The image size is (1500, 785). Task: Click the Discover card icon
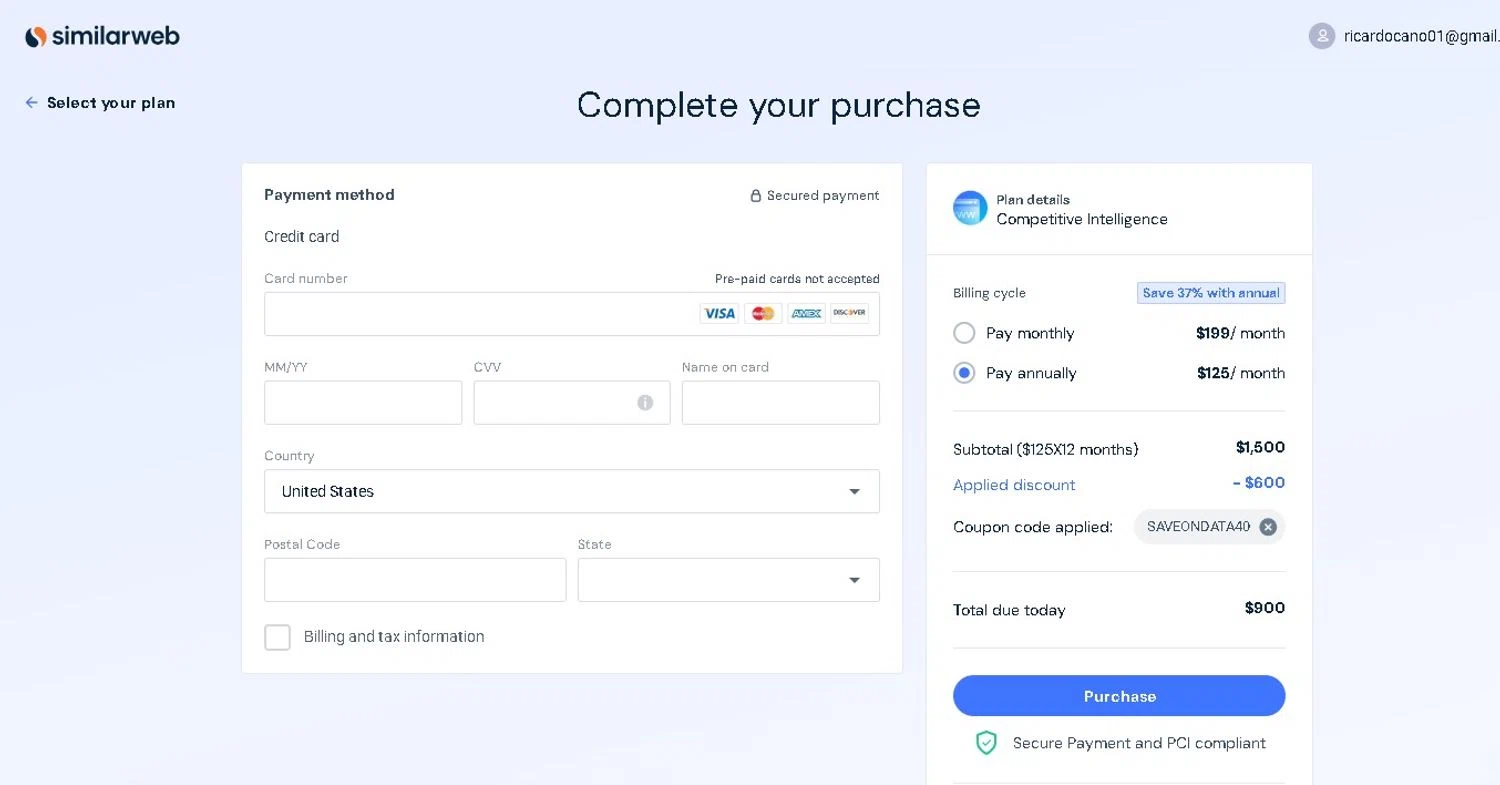click(849, 314)
